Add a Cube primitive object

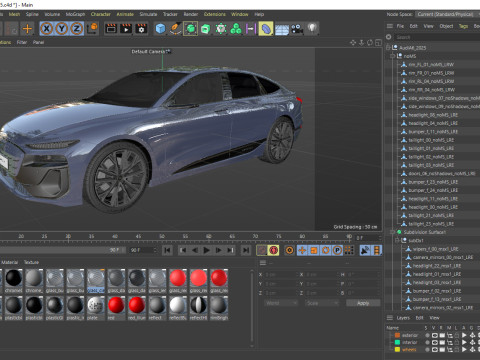click(x=160, y=29)
